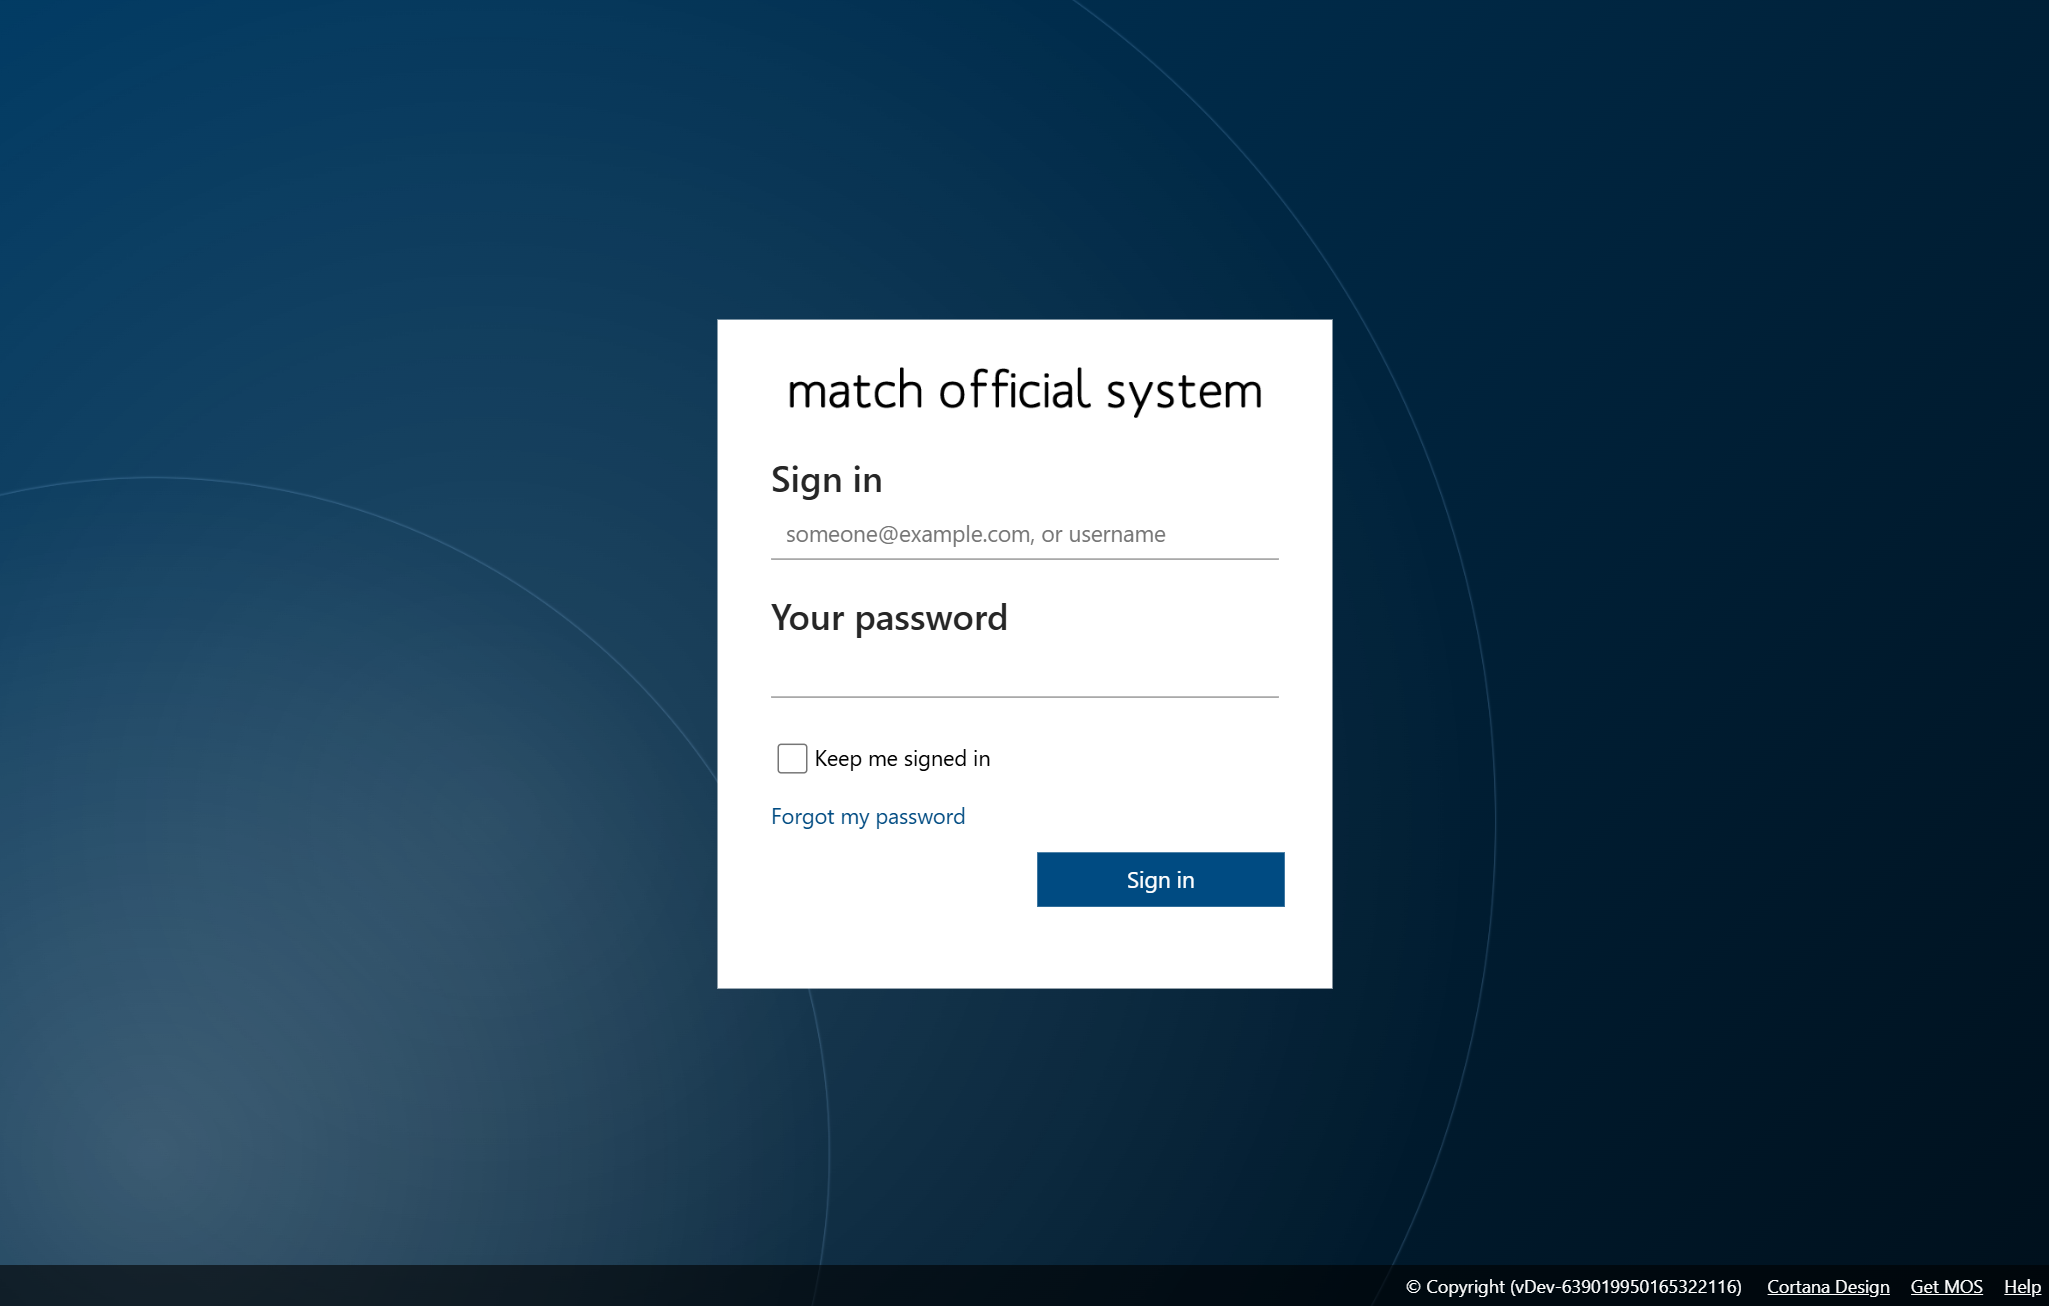2049x1306 pixels.
Task: Enable the Keep me signed in checkbox
Action: 791,758
